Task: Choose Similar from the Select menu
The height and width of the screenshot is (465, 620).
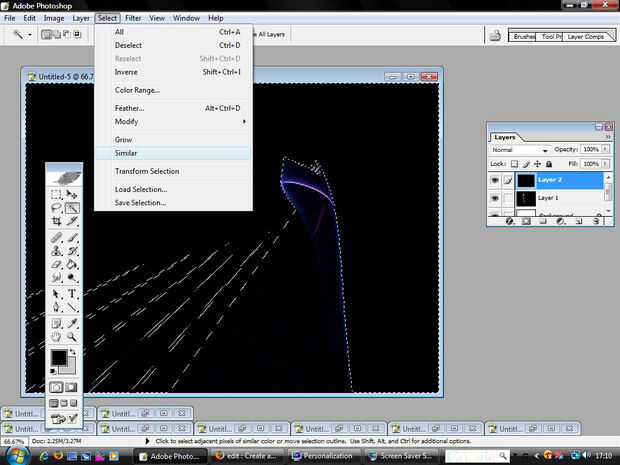Action: pos(126,153)
